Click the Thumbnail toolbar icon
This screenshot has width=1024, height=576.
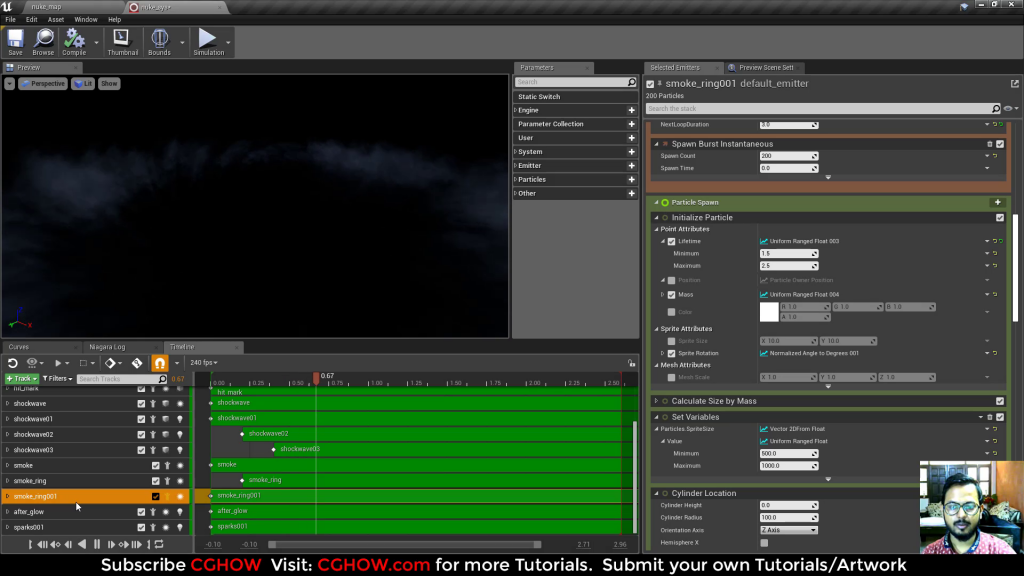click(121, 40)
